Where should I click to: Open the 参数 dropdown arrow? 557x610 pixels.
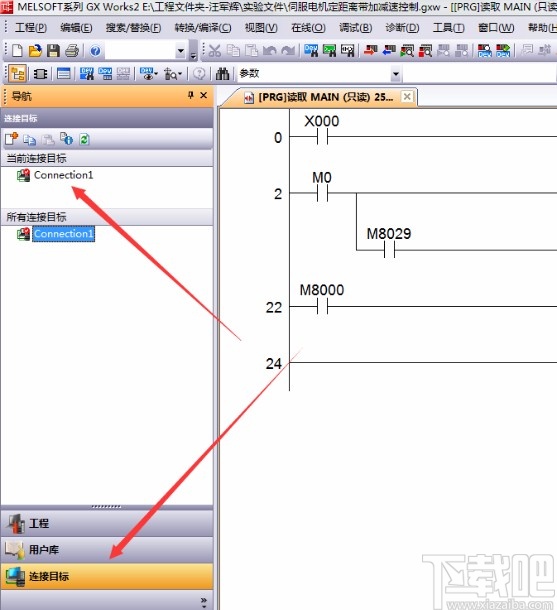coord(396,74)
